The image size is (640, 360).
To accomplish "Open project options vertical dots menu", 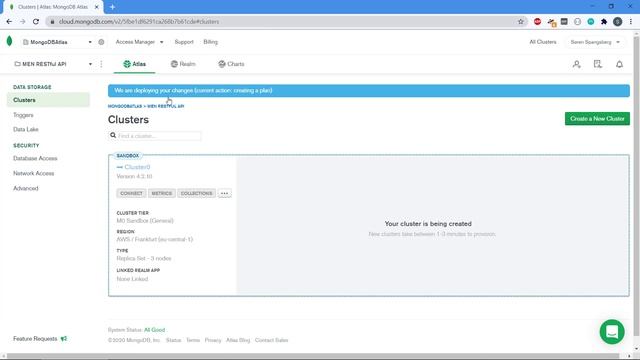I will [x=101, y=64].
